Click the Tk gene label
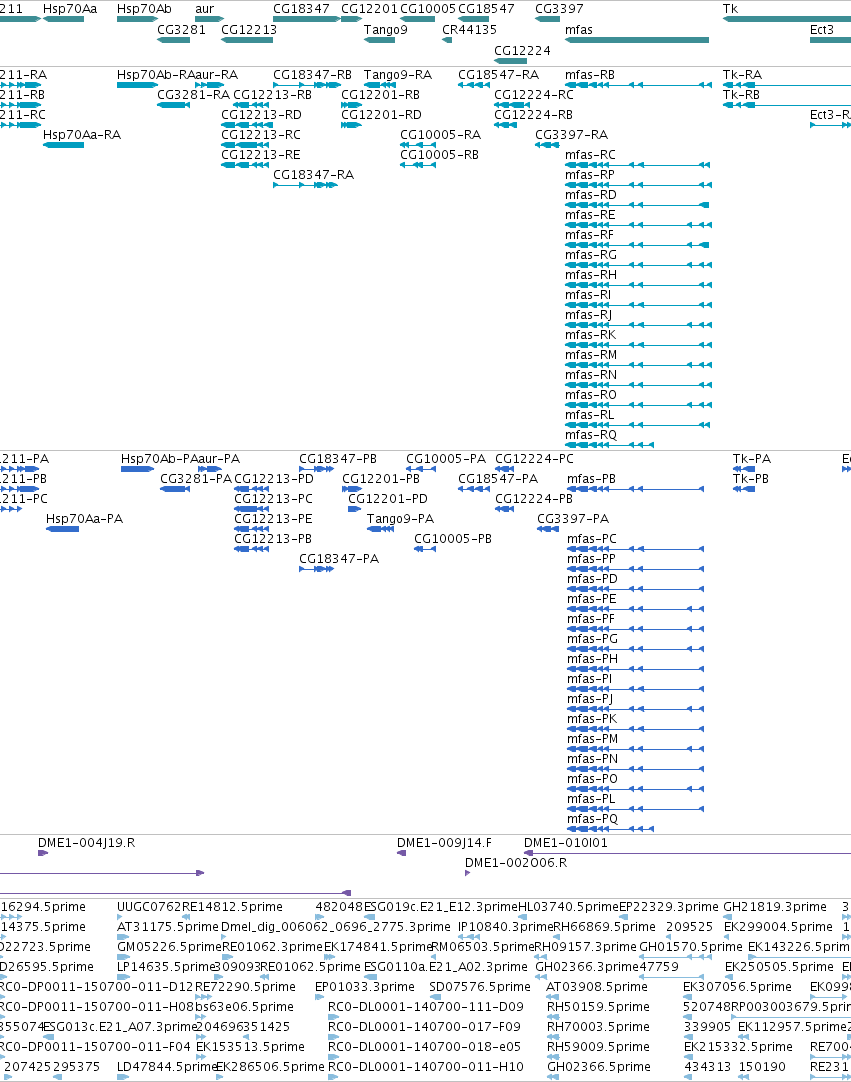 [730, 9]
